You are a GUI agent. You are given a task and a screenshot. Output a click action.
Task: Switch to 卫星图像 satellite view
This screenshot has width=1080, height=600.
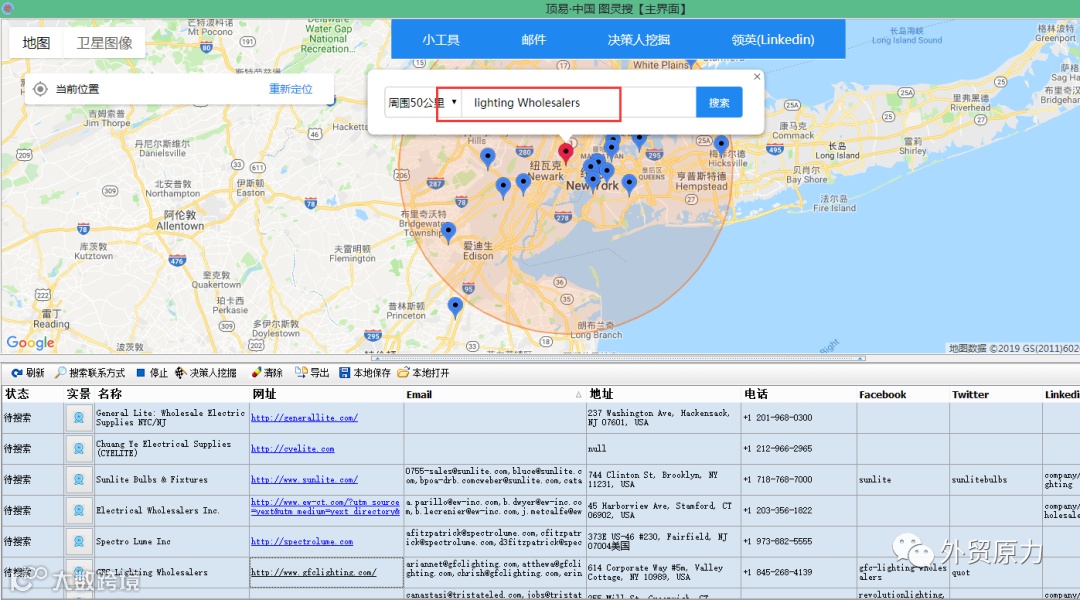pos(105,43)
